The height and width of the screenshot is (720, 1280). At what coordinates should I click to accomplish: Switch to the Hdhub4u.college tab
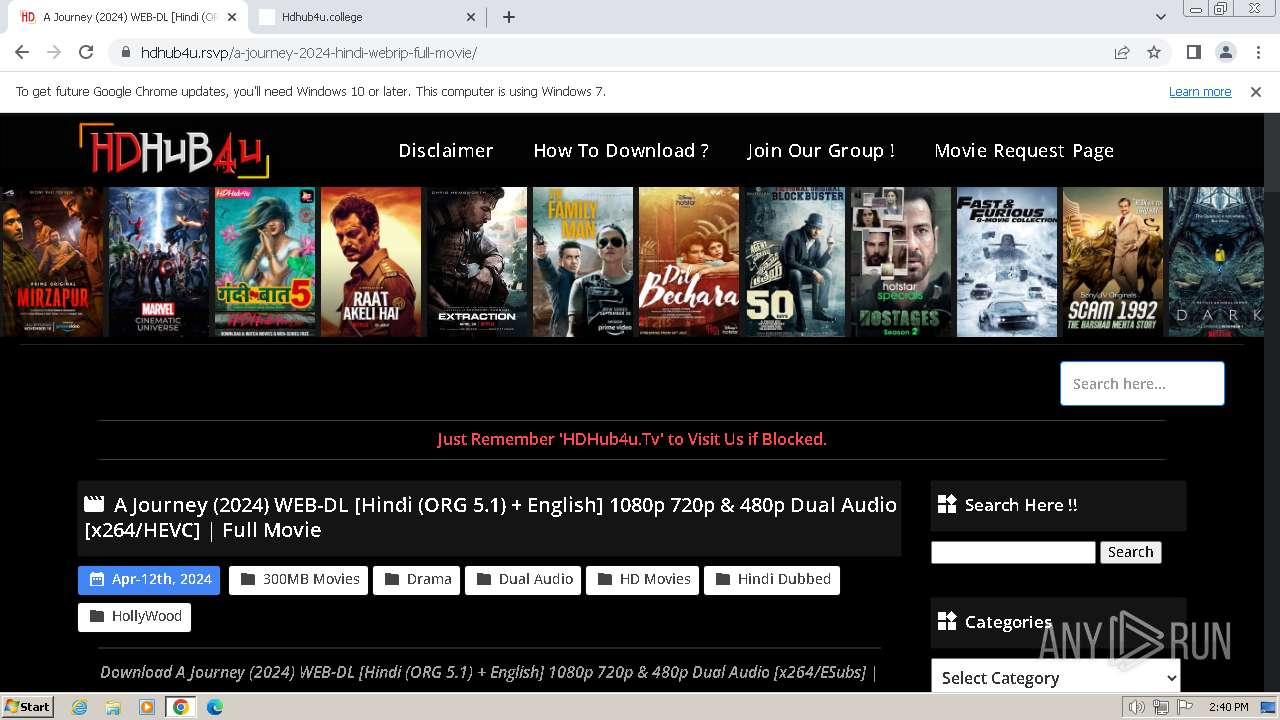[x=367, y=17]
